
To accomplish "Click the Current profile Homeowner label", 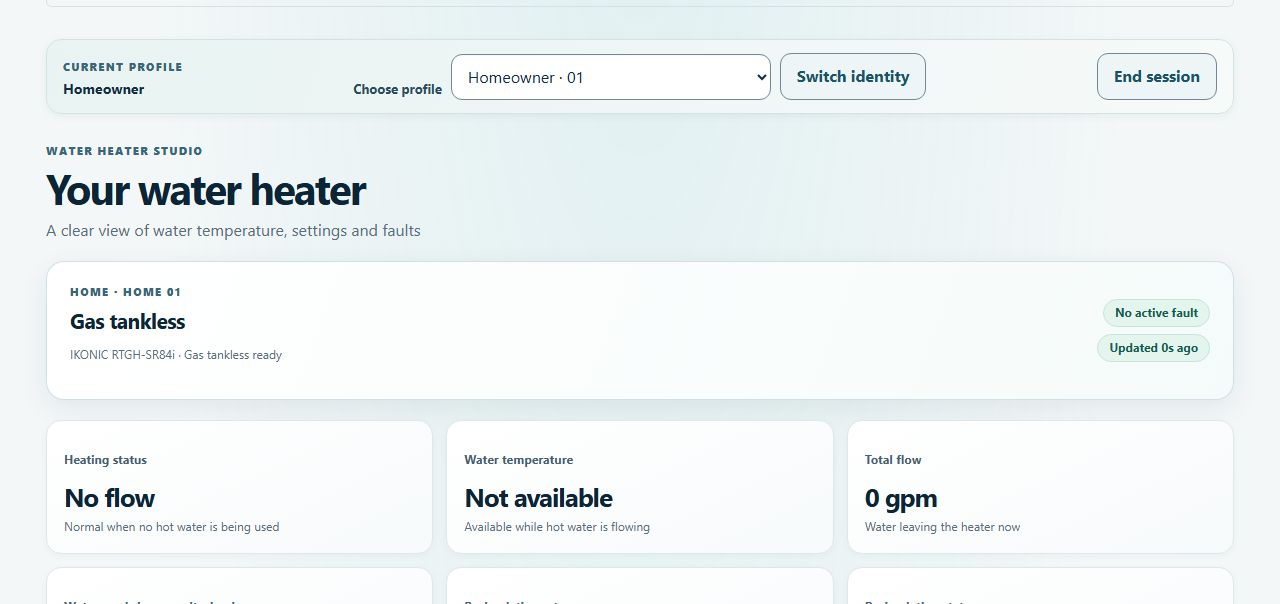I will click(104, 89).
